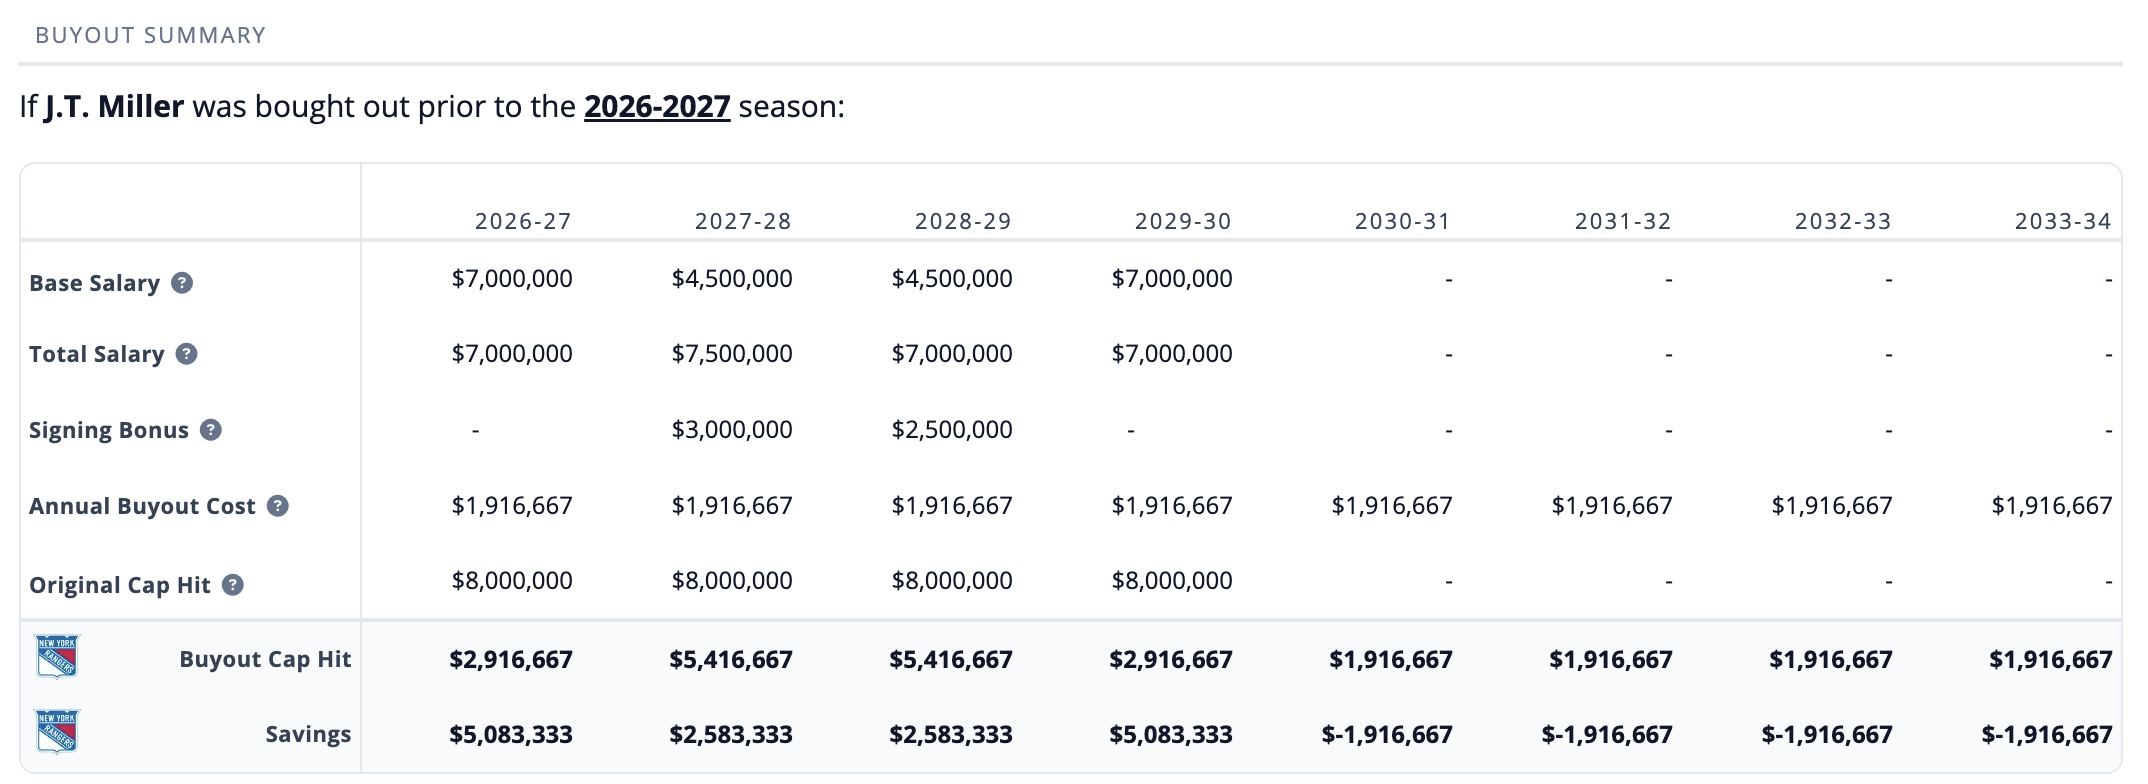Click the help icon next to Base Salary

coord(182,283)
